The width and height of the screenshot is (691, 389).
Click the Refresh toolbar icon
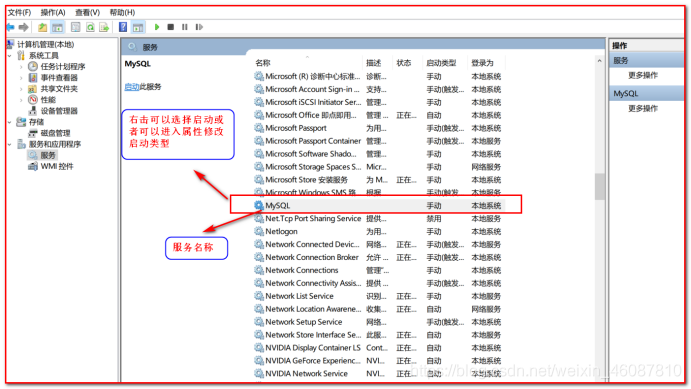(x=90, y=27)
